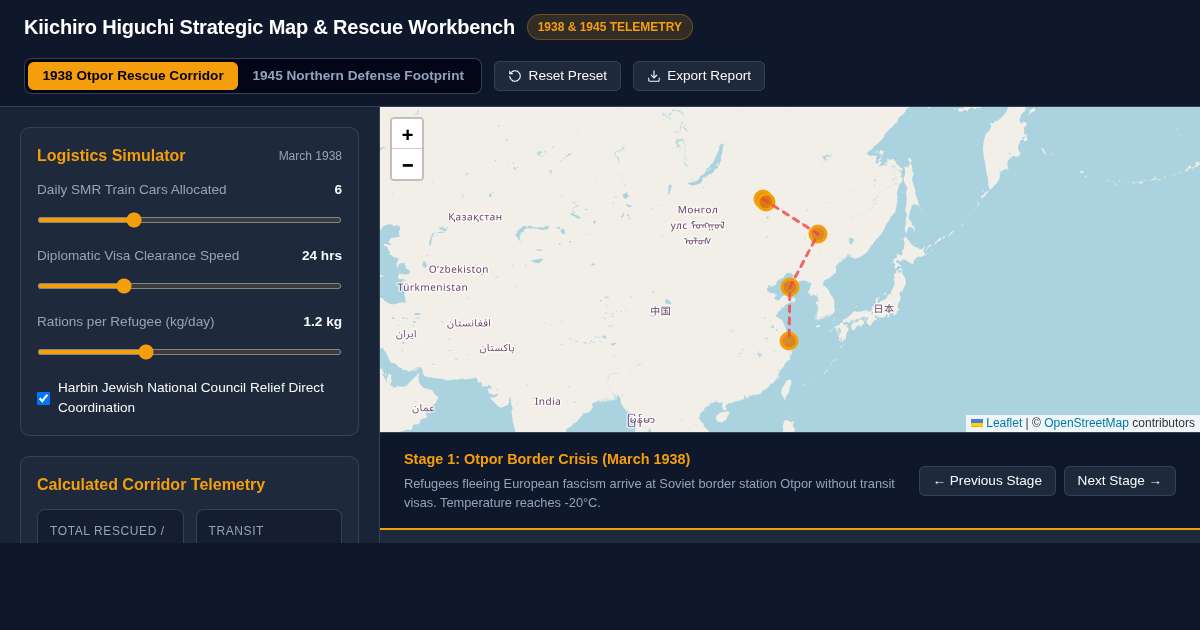Click the March 1938 date label
This screenshot has width=1200, height=630.
pyautogui.click(x=310, y=156)
